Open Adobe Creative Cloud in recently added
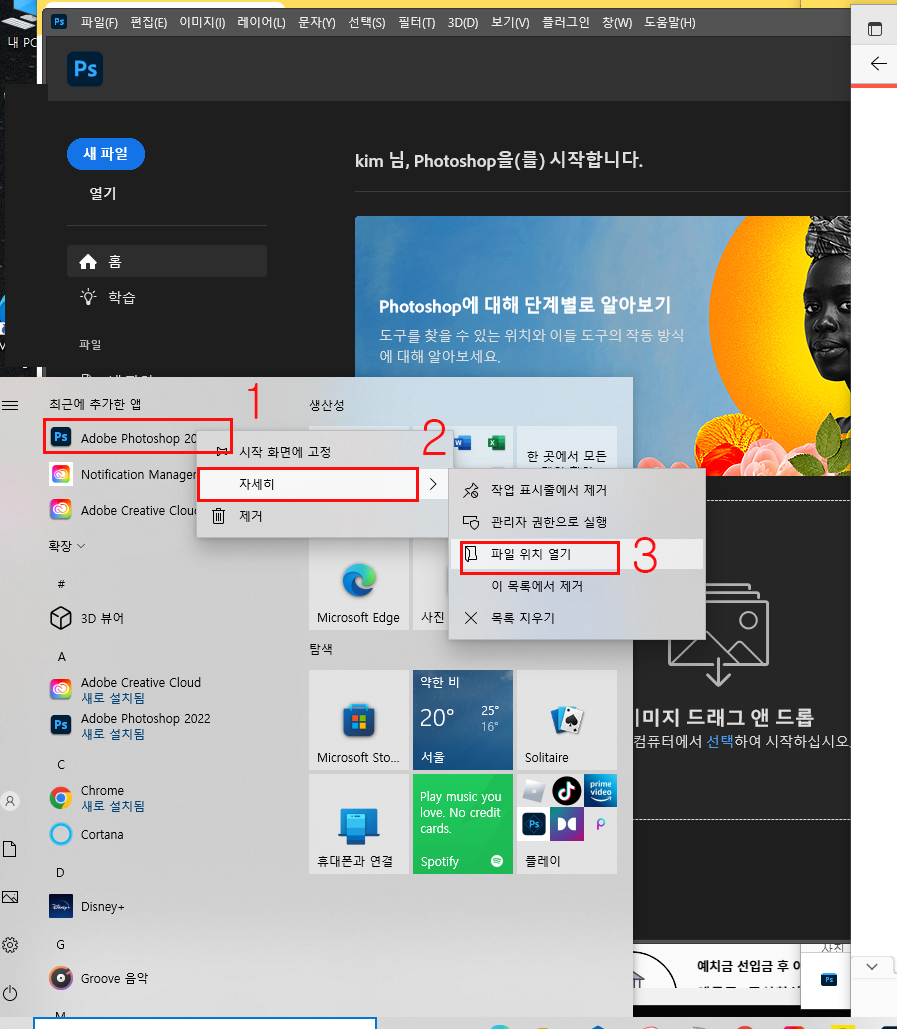Screen dimensions: 897x1029 123,510
